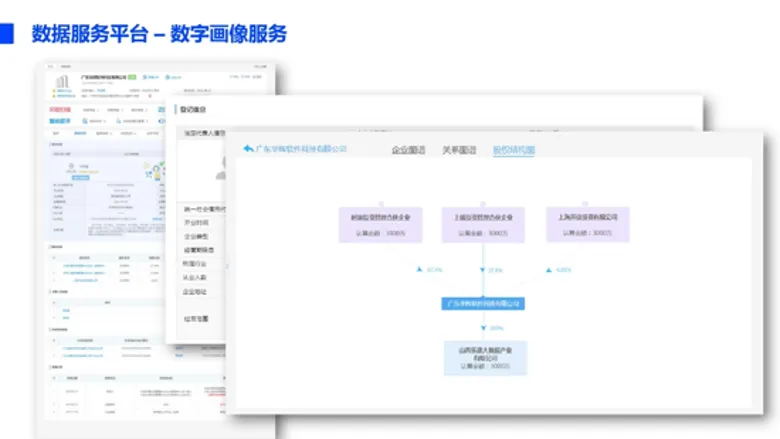Click the red 风险扫描 label in the back window
The width and height of the screenshot is (780, 439).
click(60, 109)
